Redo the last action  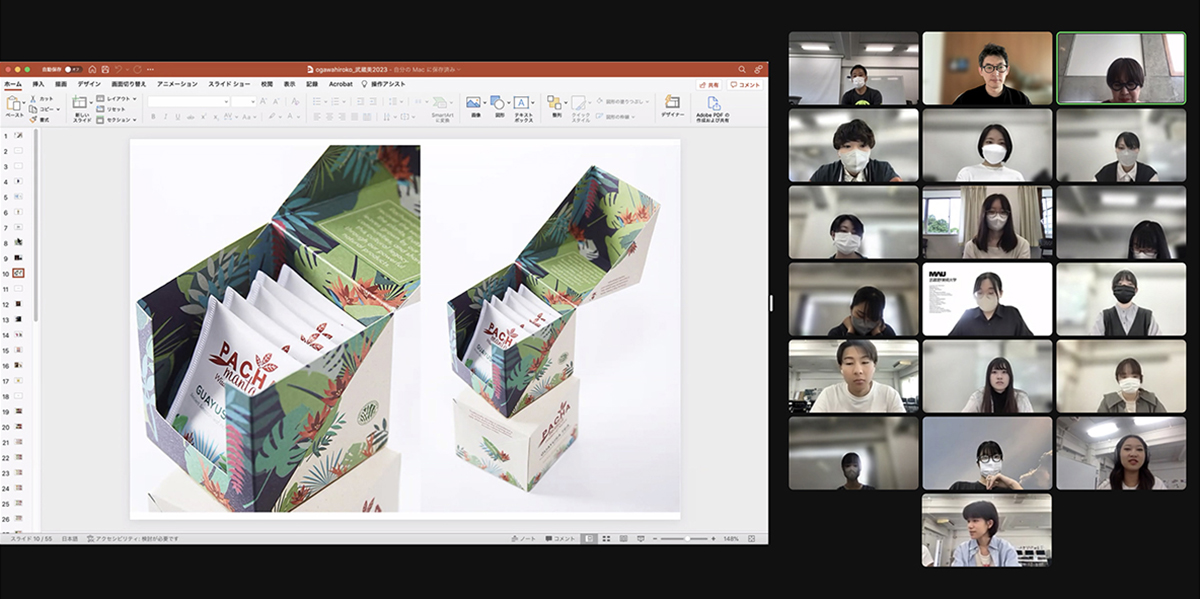135,69
